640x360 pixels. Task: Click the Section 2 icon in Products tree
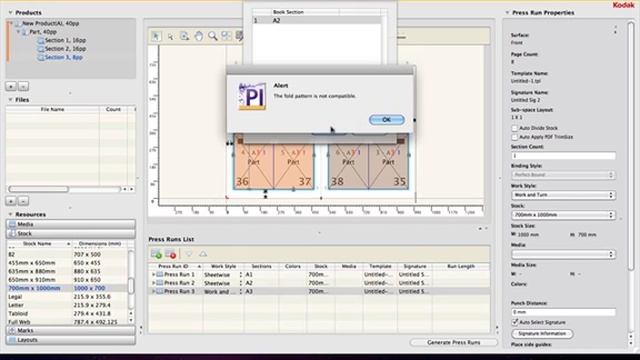pos(40,49)
